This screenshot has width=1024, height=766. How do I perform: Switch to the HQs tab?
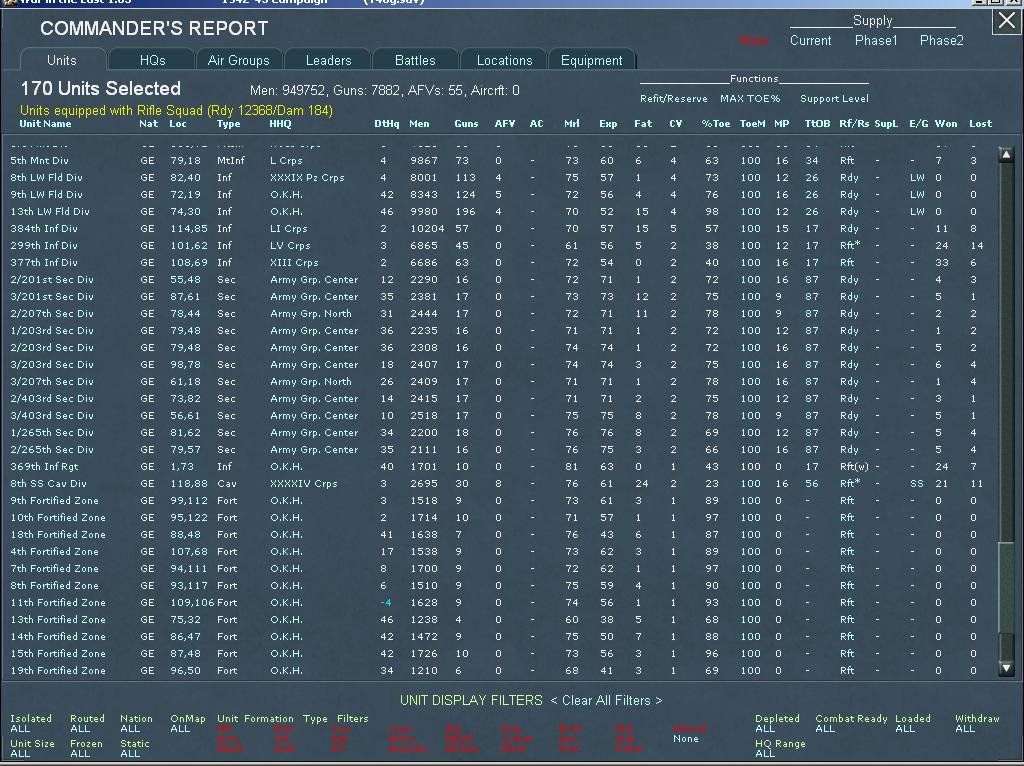click(152, 60)
